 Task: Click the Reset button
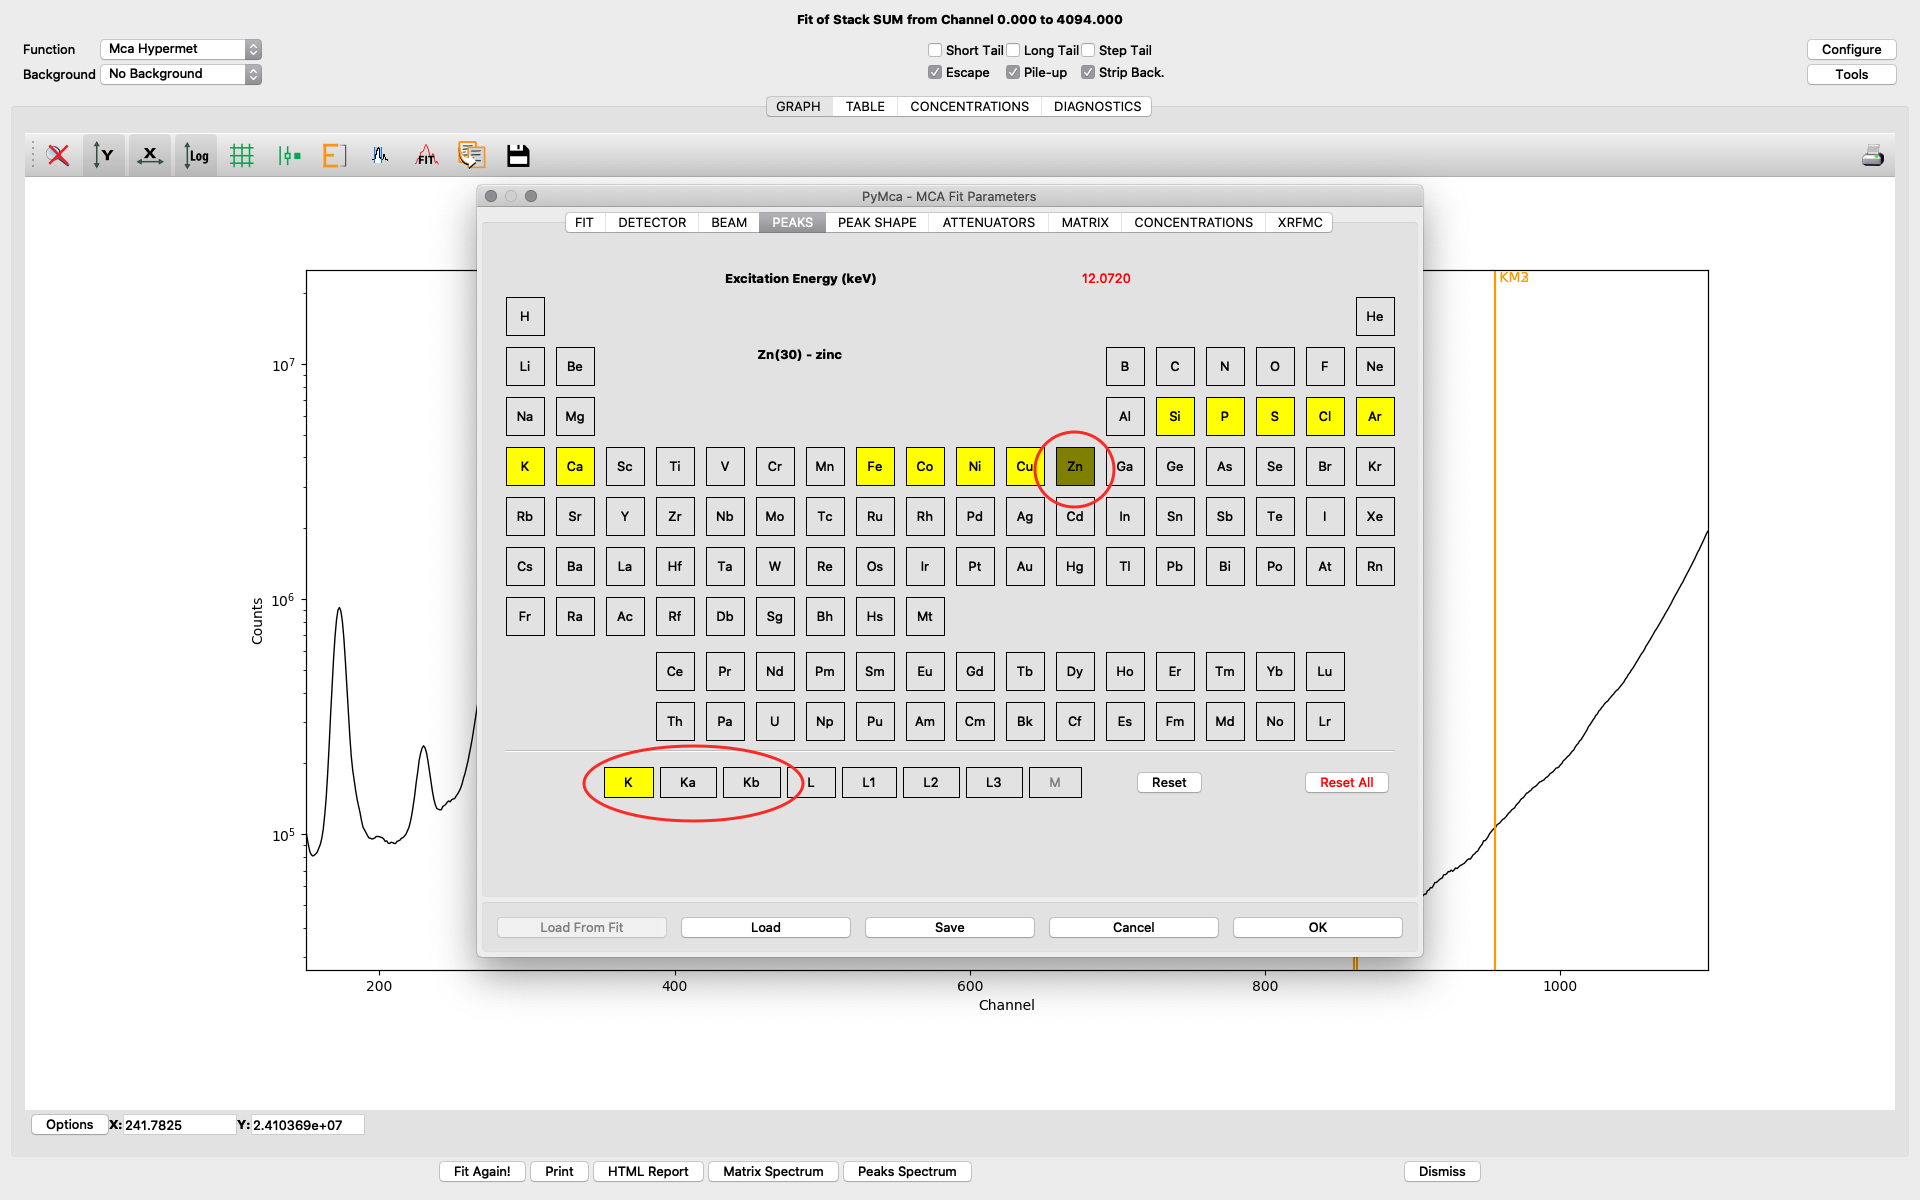[1169, 782]
